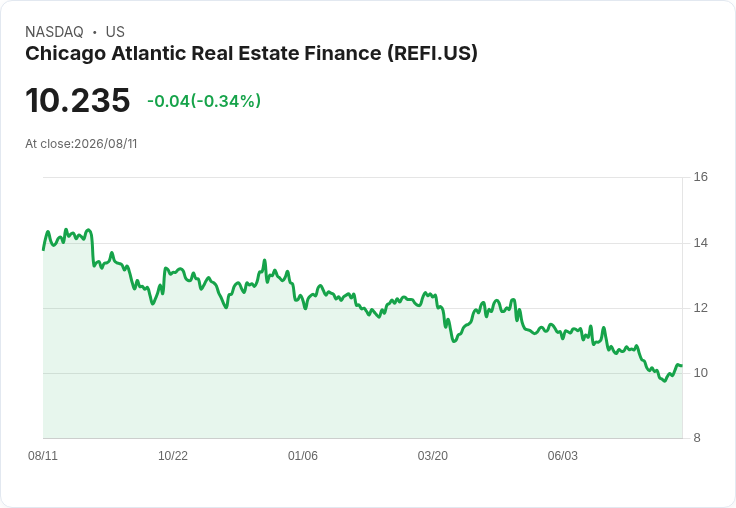
Task: Click the lowest dip of the price line
Action: coord(664,381)
